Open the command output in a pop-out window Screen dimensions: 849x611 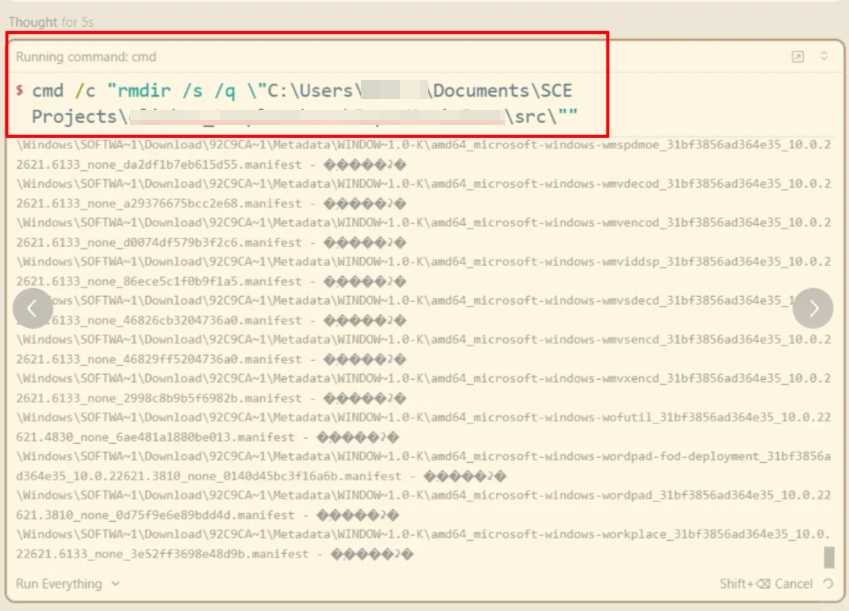point(798,57)
